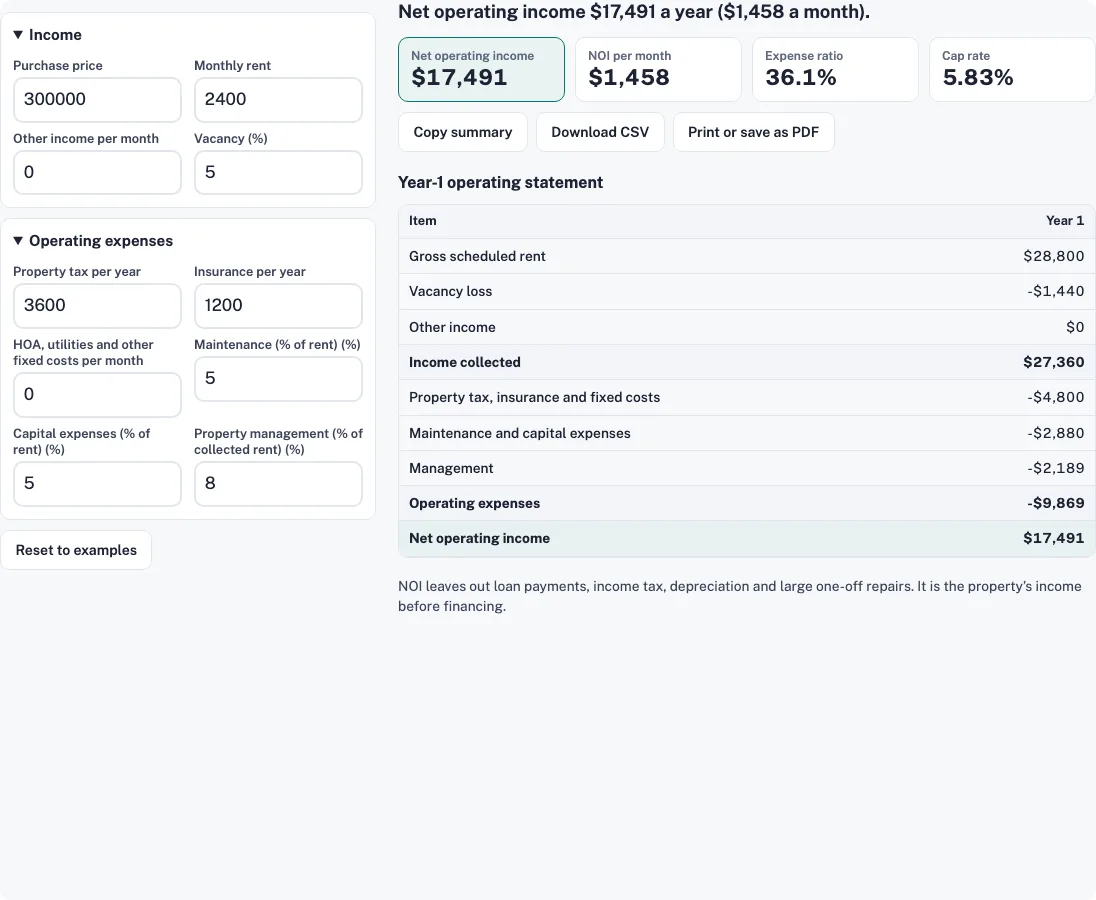The image size is (1096, 900).
Task: Select the Other income per month field
Action: click(97, 173)
